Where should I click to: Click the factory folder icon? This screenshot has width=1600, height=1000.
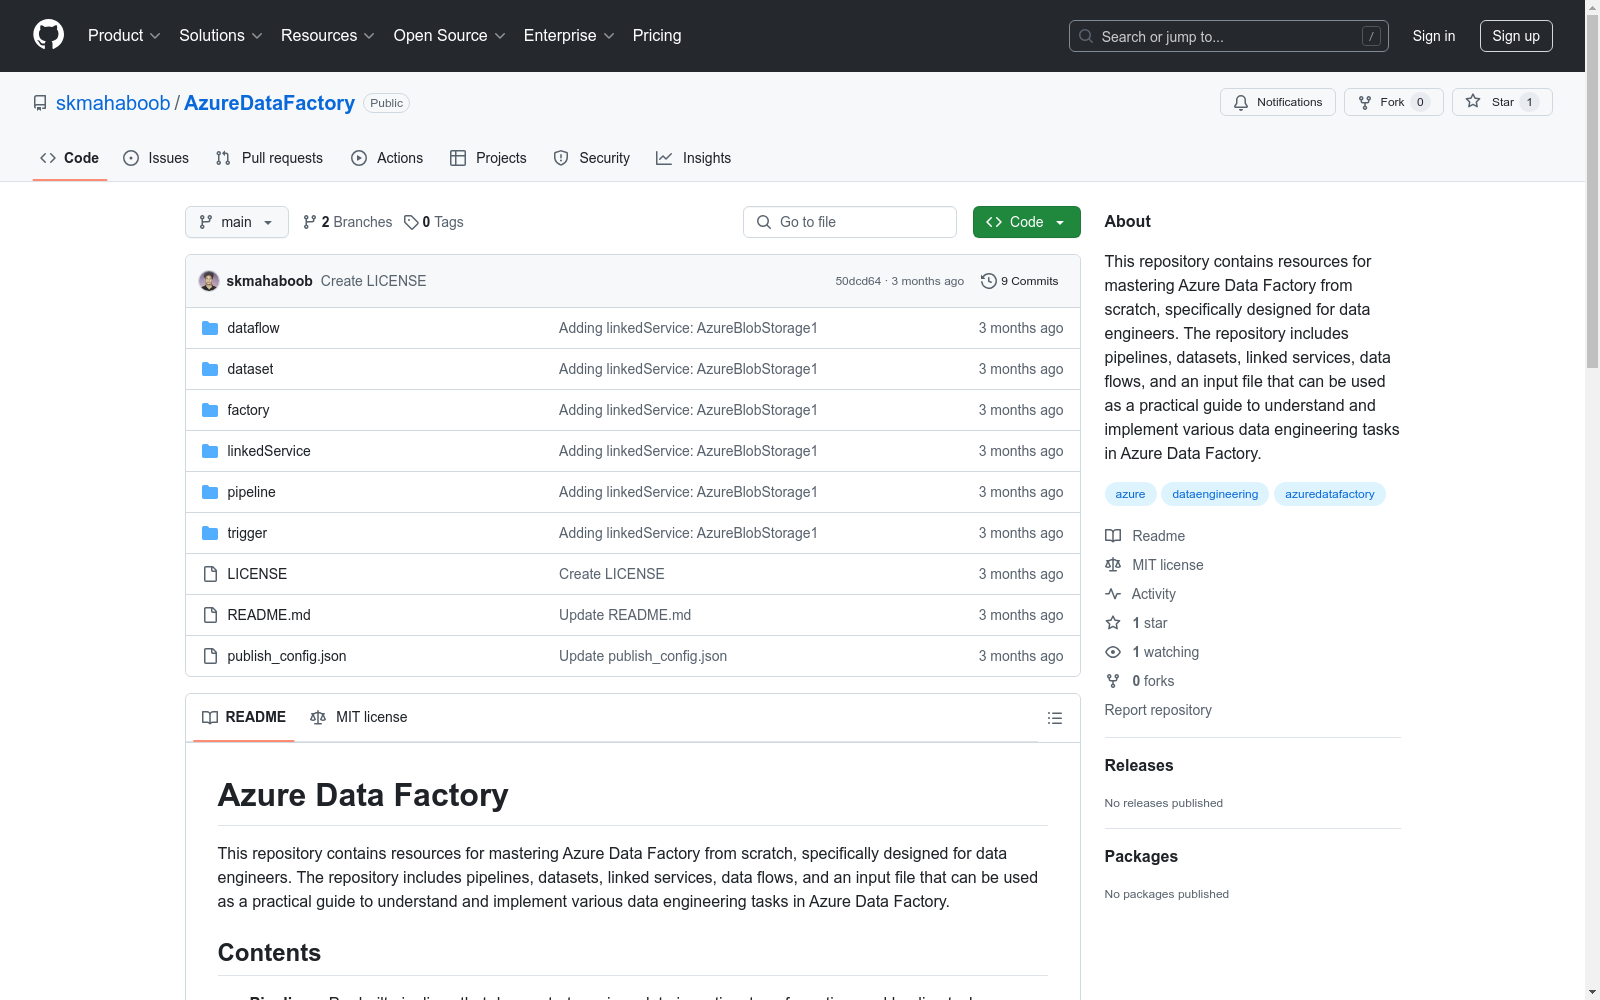(210, 410)
